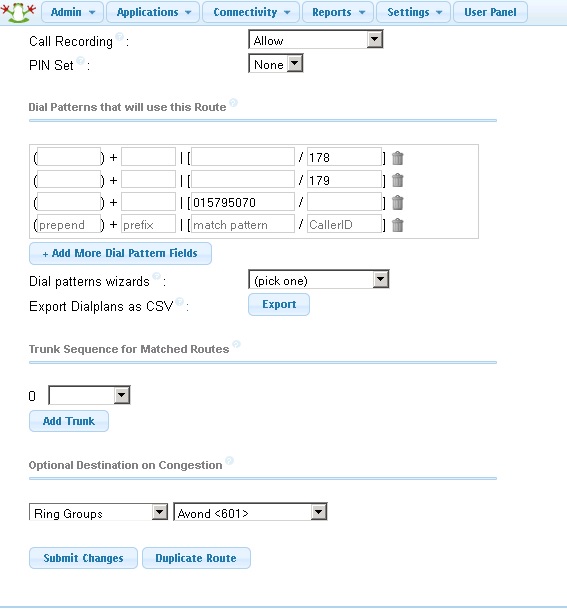Click the FreePBX frog logo
The height and width of the screenshot is (611, 567).
coord(18,12)
